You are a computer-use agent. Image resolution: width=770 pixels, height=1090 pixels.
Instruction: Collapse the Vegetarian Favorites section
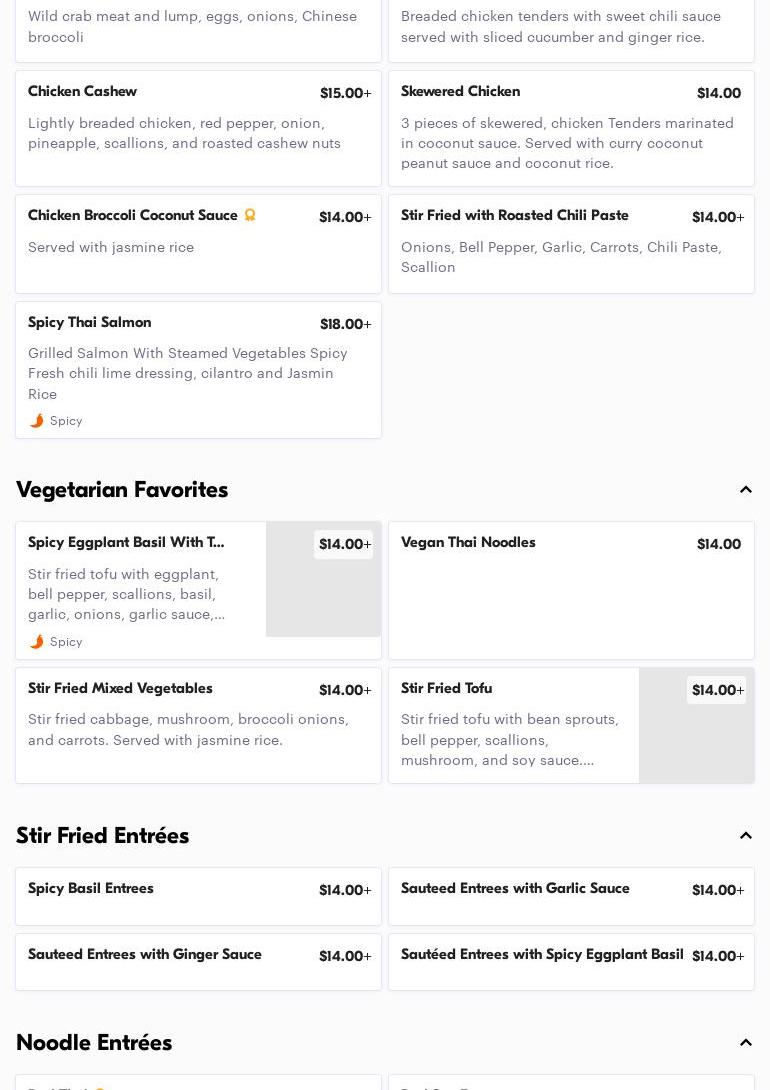(x=745, y=490)
